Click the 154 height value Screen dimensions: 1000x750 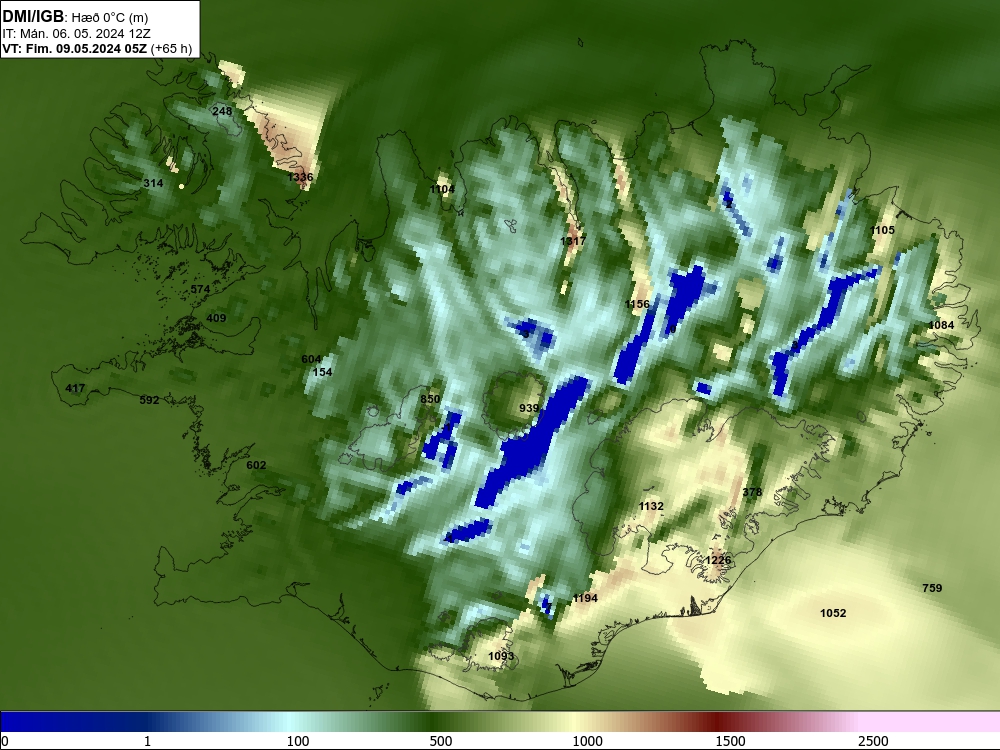[x=323, y=372]
